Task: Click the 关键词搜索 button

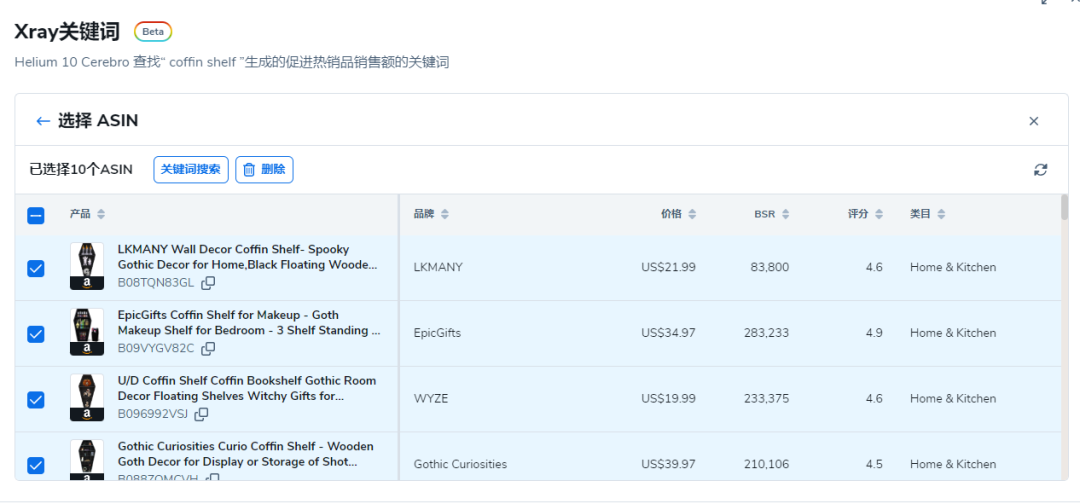Action: coord(191,170)
